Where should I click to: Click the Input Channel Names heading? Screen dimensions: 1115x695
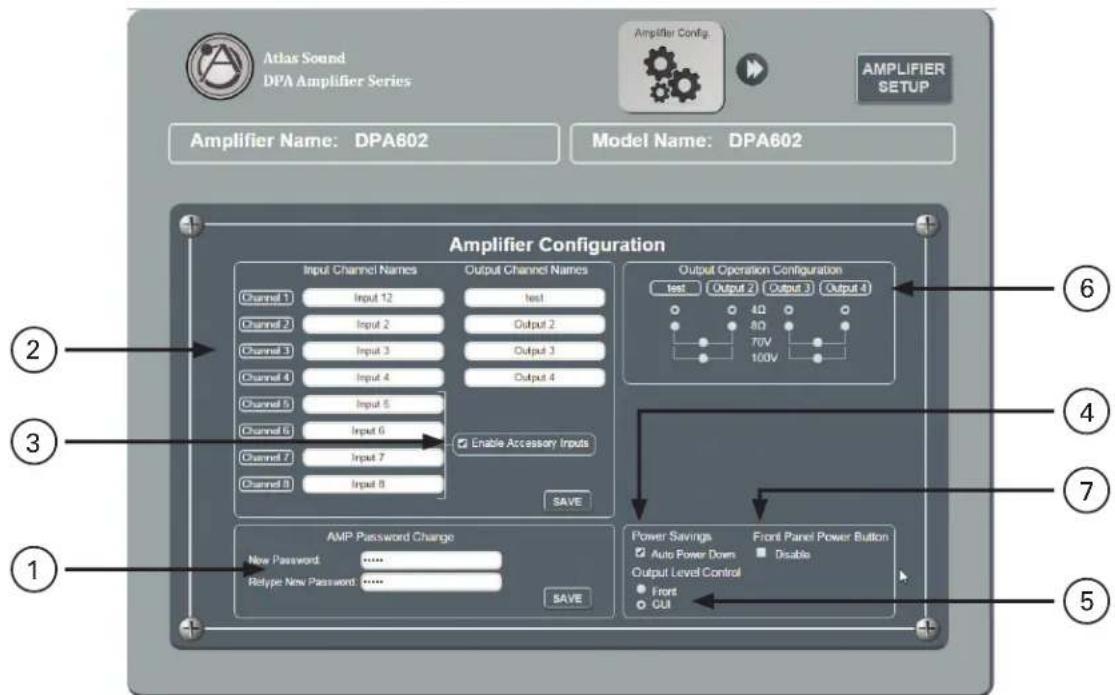tap(360, 270)
